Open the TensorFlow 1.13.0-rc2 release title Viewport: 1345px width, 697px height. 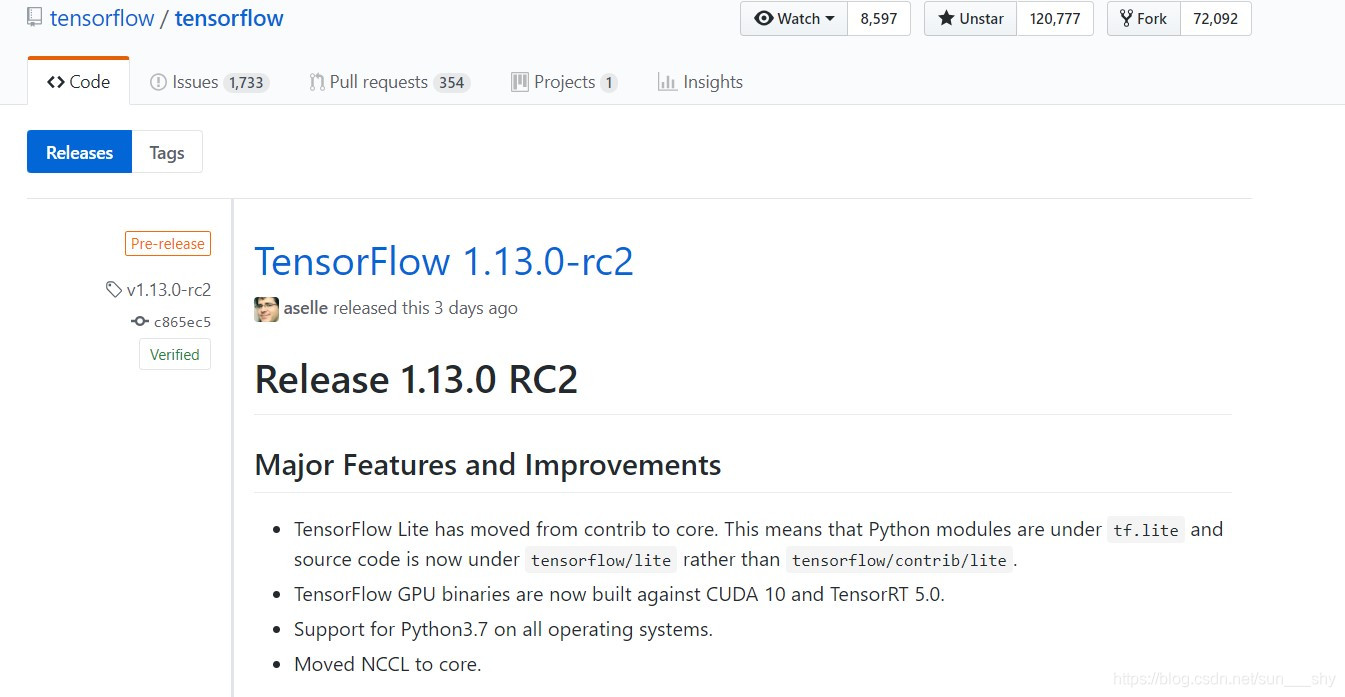[444, 262]
